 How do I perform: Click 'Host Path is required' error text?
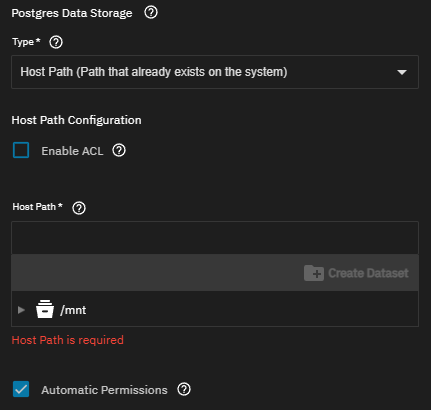click(x=68, y=340)
